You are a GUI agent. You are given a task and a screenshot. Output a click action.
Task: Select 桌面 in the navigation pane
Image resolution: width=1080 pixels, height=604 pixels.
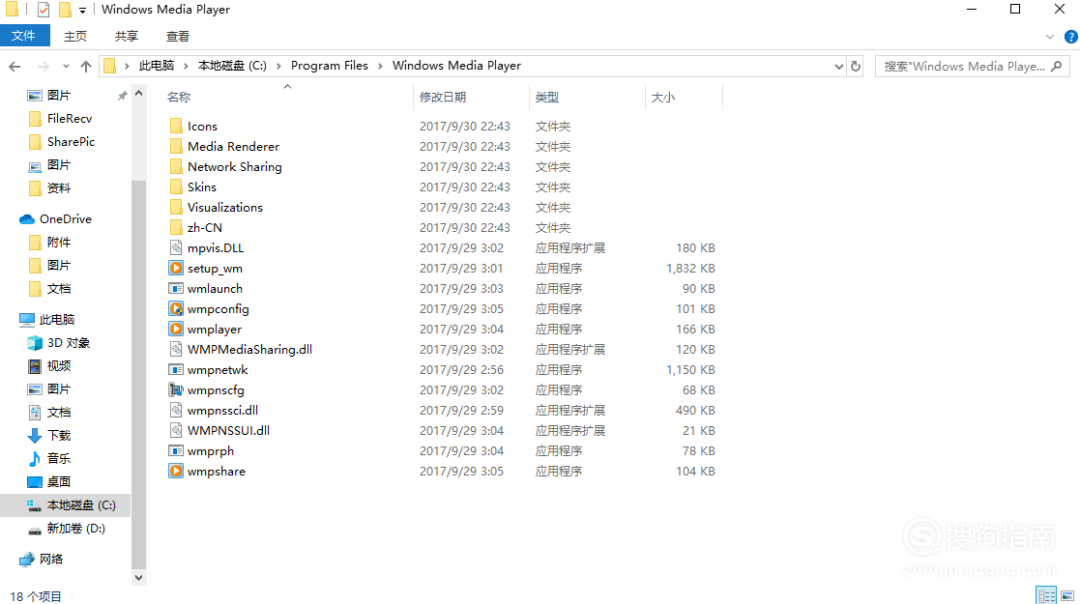[x=59, y=482]
